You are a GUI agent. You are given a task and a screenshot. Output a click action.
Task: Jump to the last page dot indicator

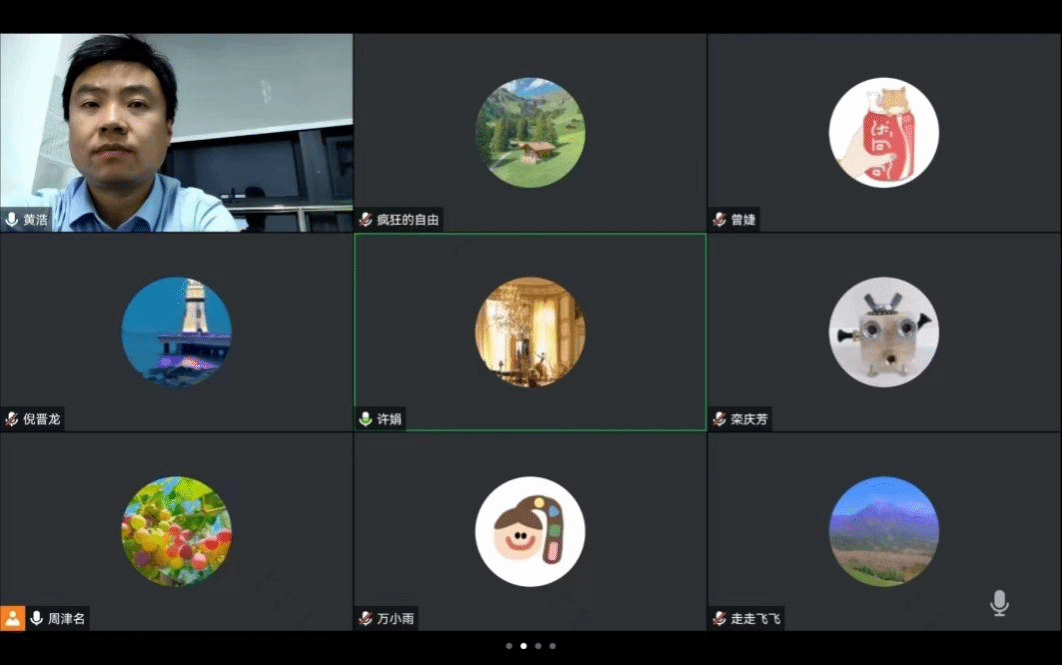tap(552, 646)
